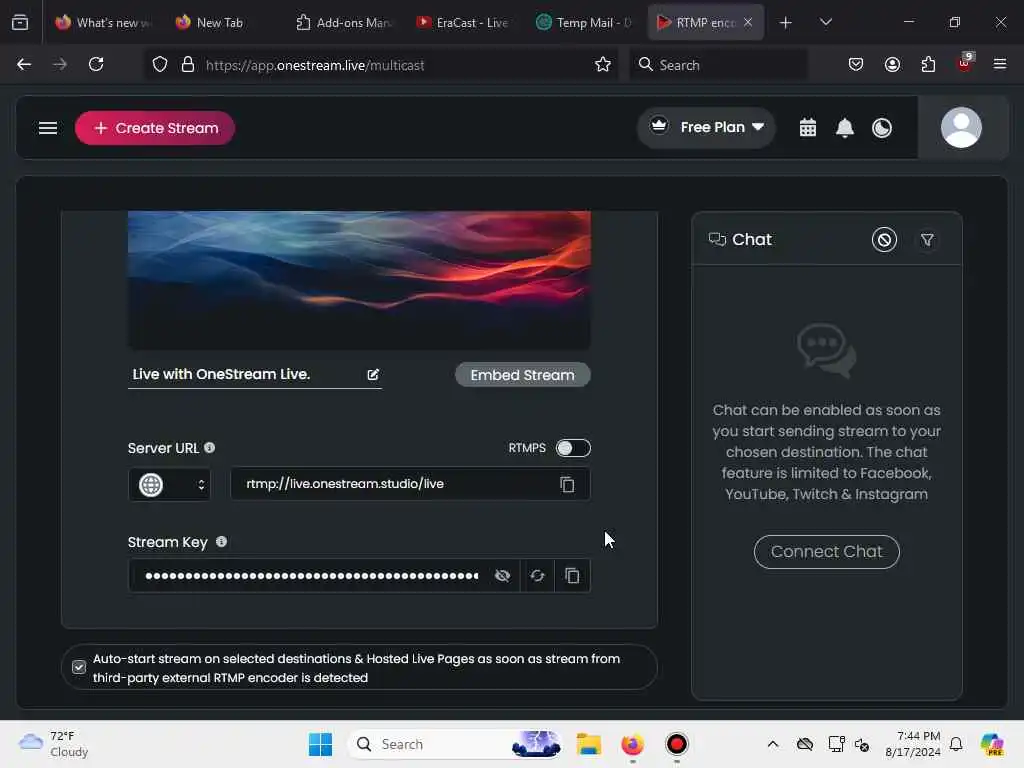This screenshot has width=1024, height=768.
Task: Switch to the Temp Mail tab
Action: [583, 23]
